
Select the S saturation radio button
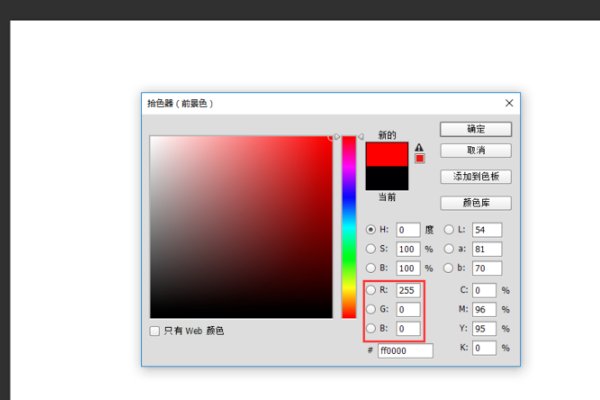[371, 249]
